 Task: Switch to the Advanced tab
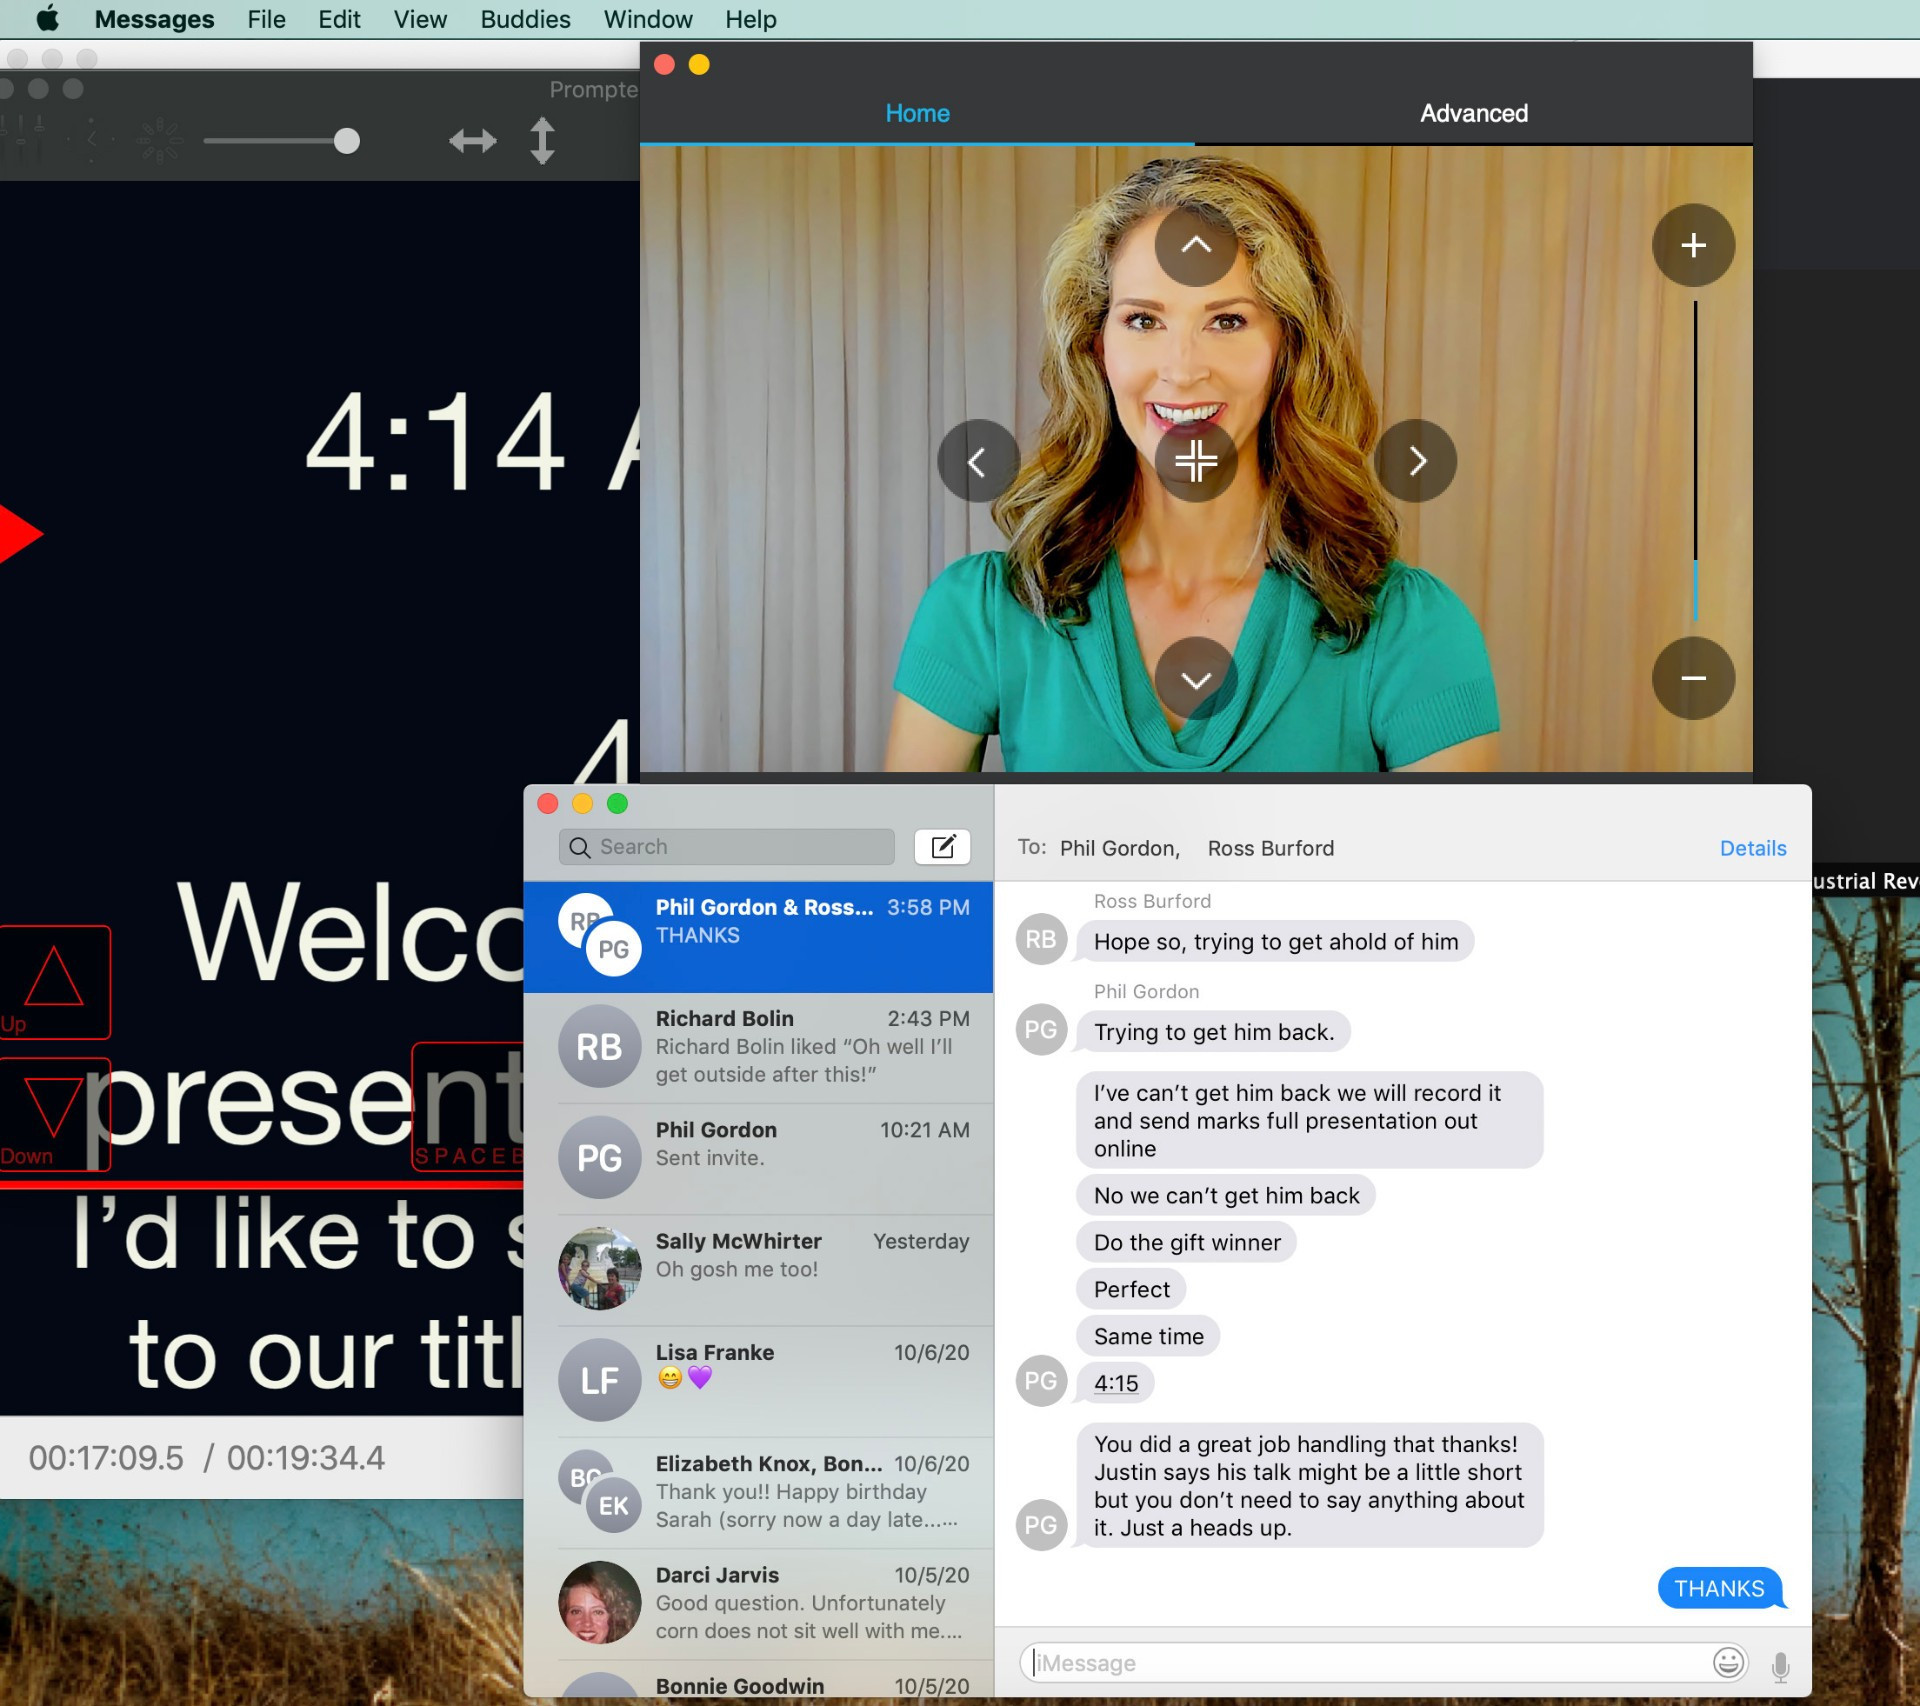[x=1473, y=113]
